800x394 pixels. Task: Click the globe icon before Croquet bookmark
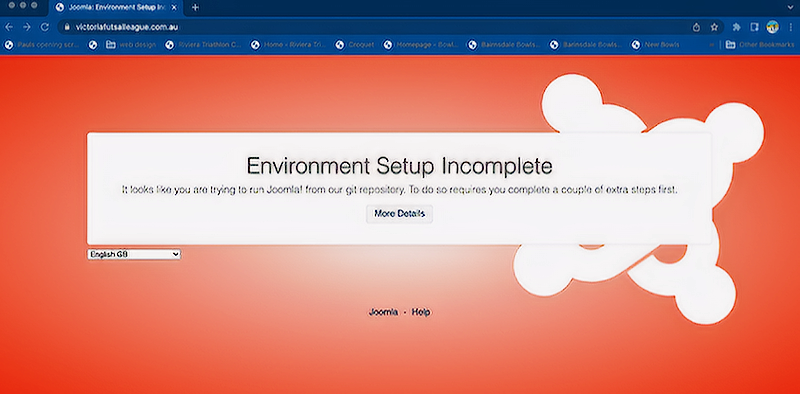[x=340, y=45]
